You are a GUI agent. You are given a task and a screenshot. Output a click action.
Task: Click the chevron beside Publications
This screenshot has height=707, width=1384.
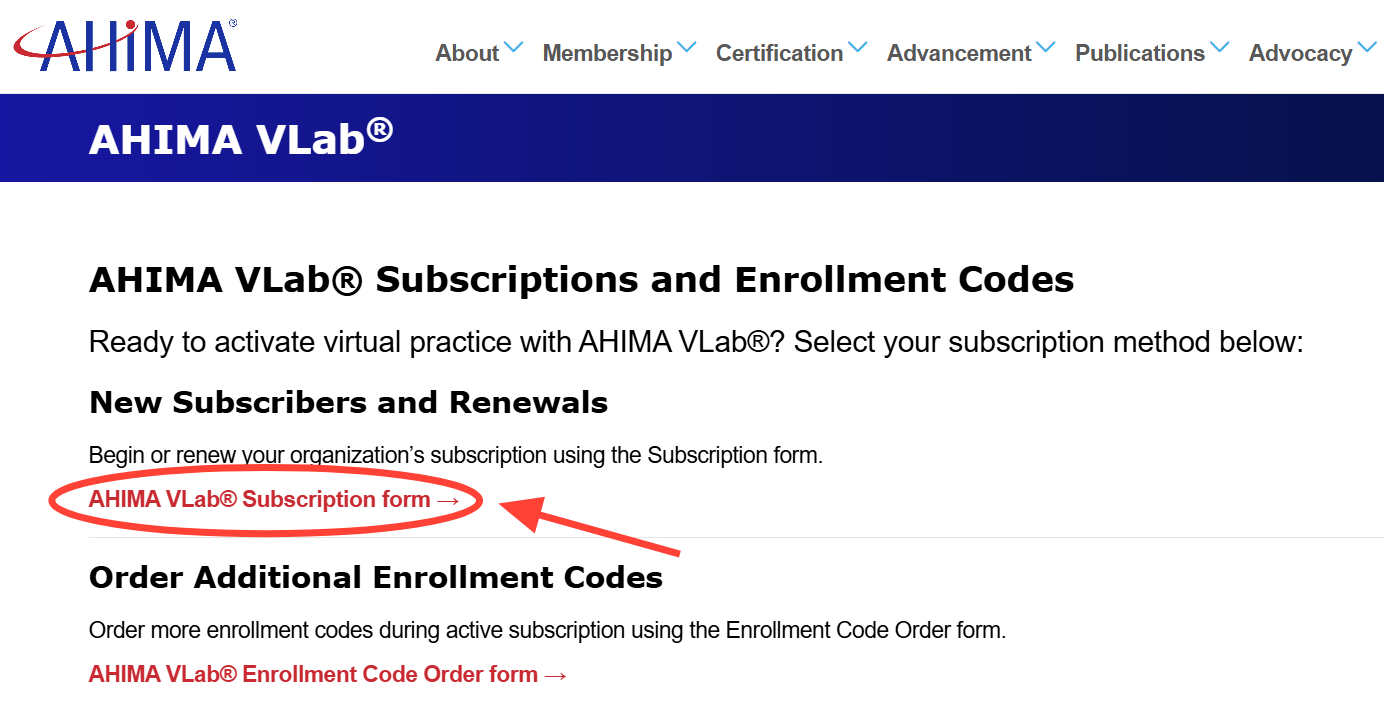(x=1220, y=48)
